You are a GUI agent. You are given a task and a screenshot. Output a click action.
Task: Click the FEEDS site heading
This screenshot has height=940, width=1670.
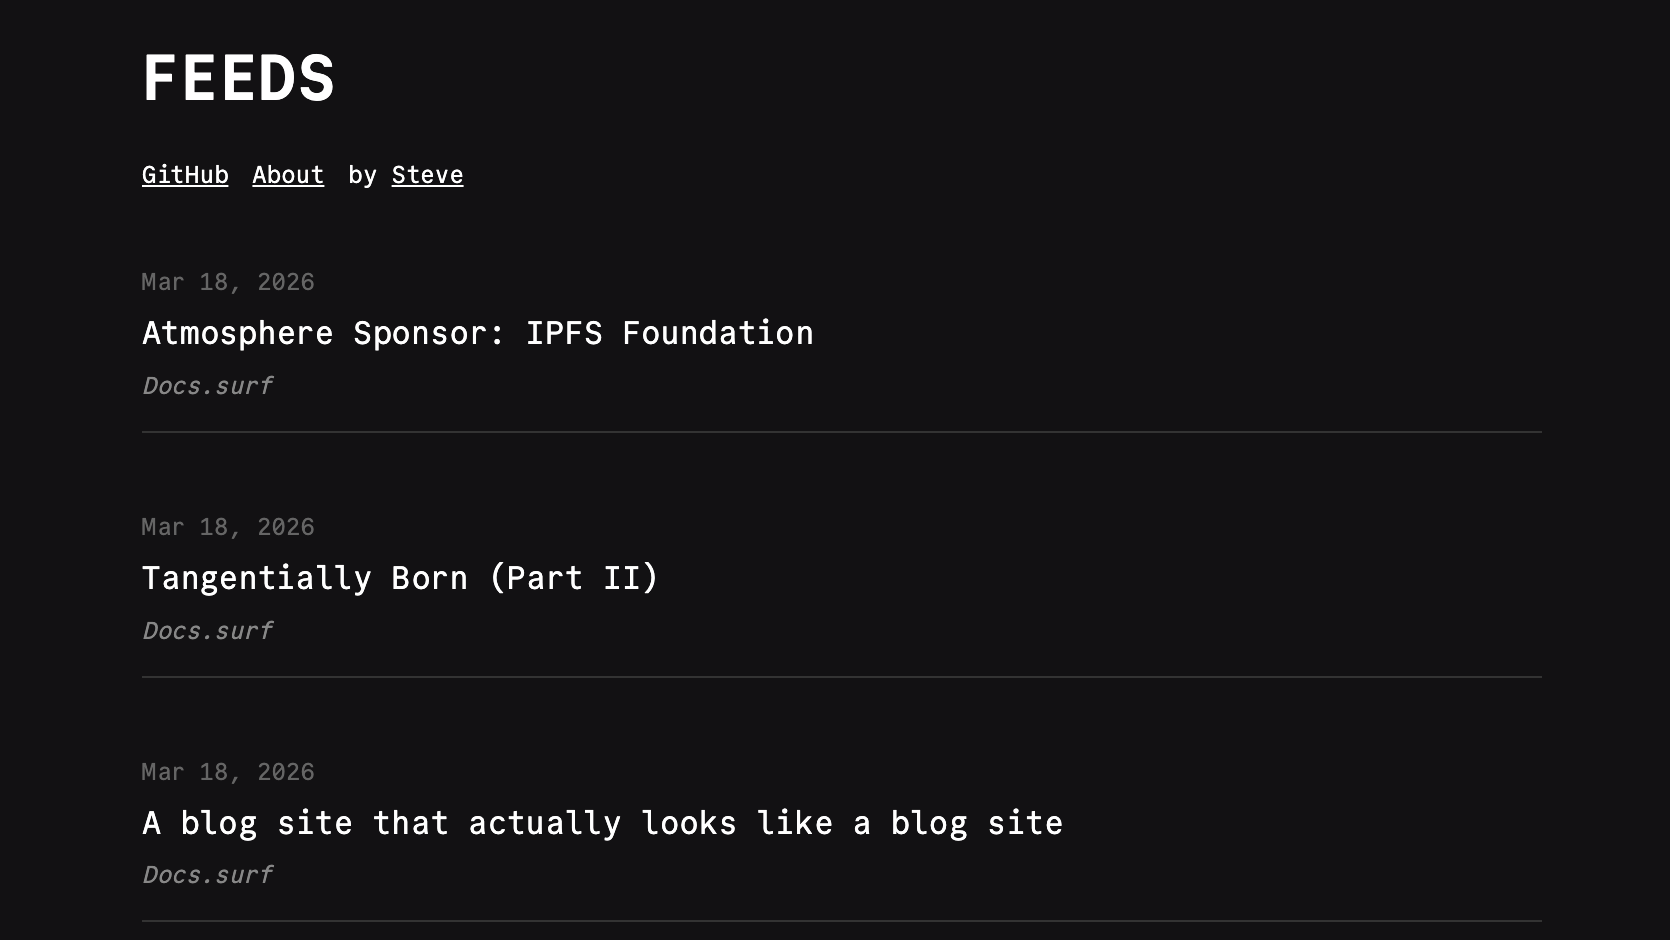coord(239,78)
